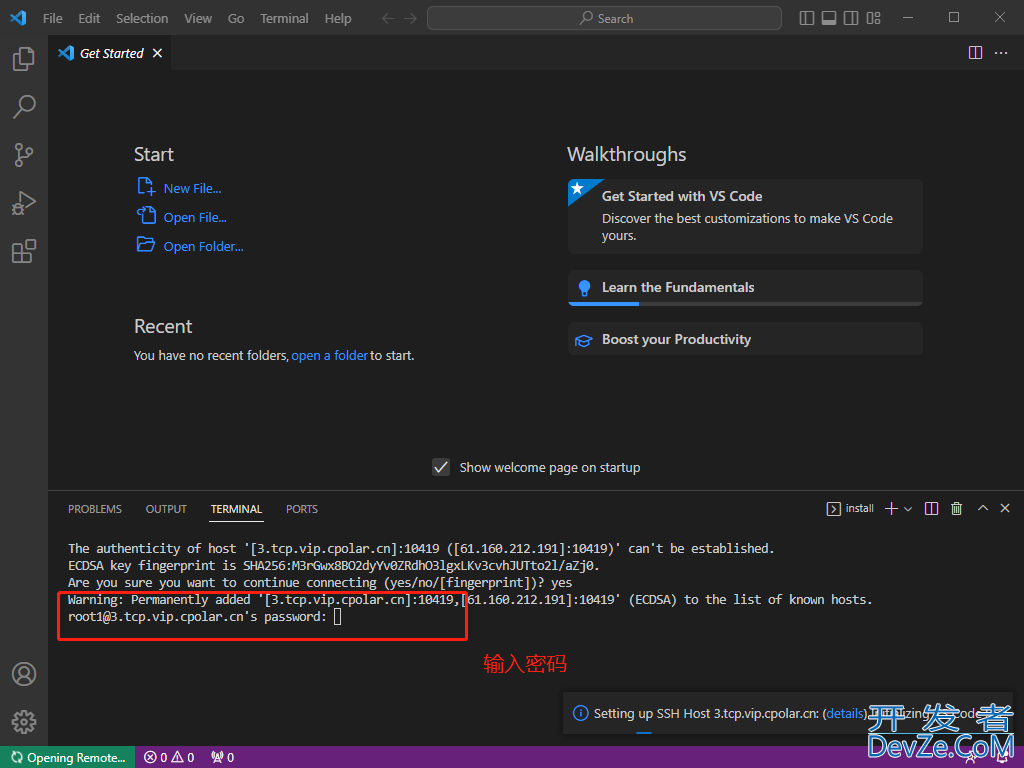The width and height of the screenshot is (1024, 768).
Task: Open the File menu
Action: pyautogui.click(x=53, y=18)
